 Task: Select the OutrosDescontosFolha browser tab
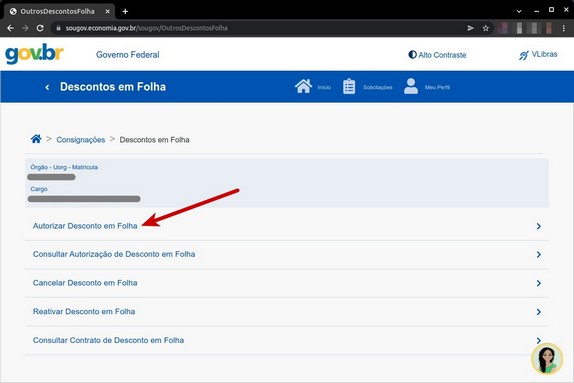[59, 11]
